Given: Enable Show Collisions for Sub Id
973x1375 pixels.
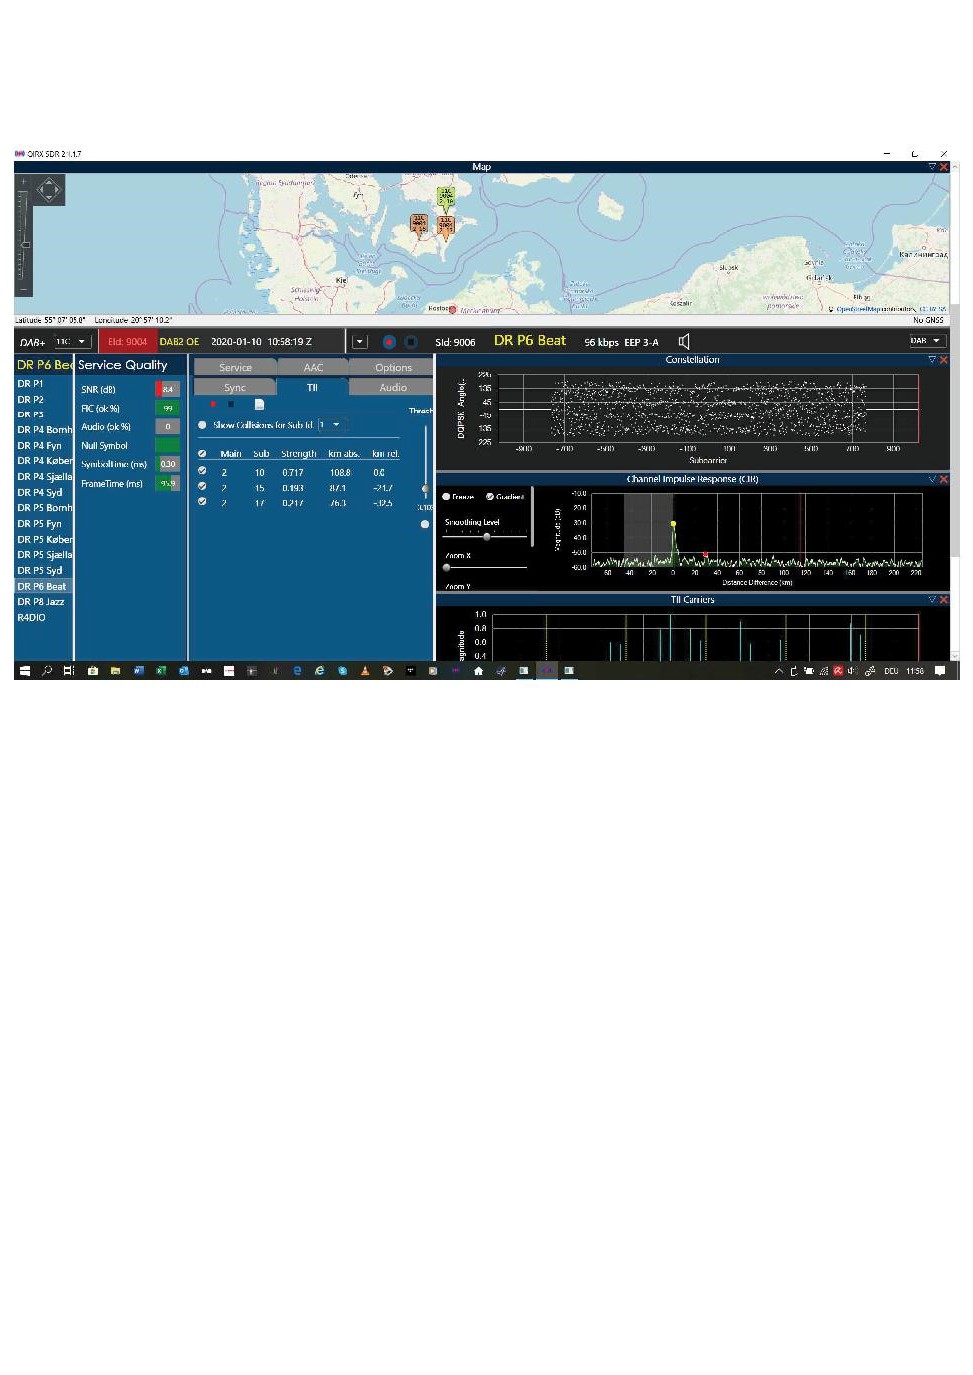Looking at the screenshot, I should (203, 425).
